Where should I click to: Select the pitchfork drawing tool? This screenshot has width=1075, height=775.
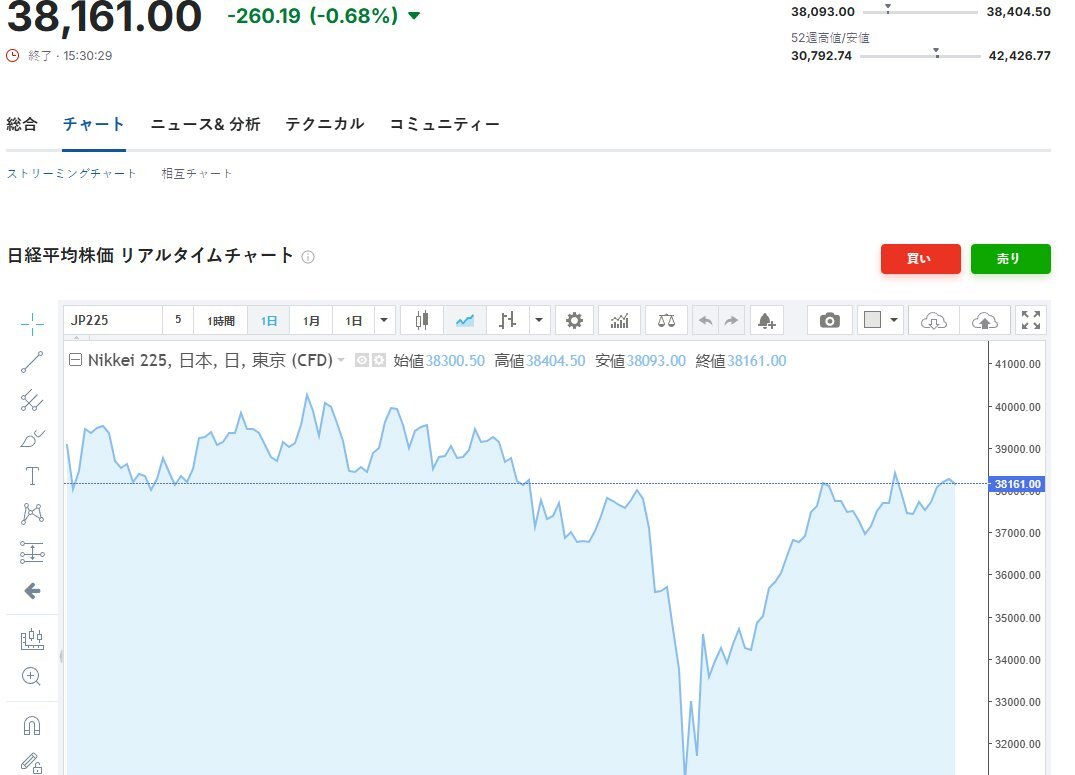click(32, 401)
